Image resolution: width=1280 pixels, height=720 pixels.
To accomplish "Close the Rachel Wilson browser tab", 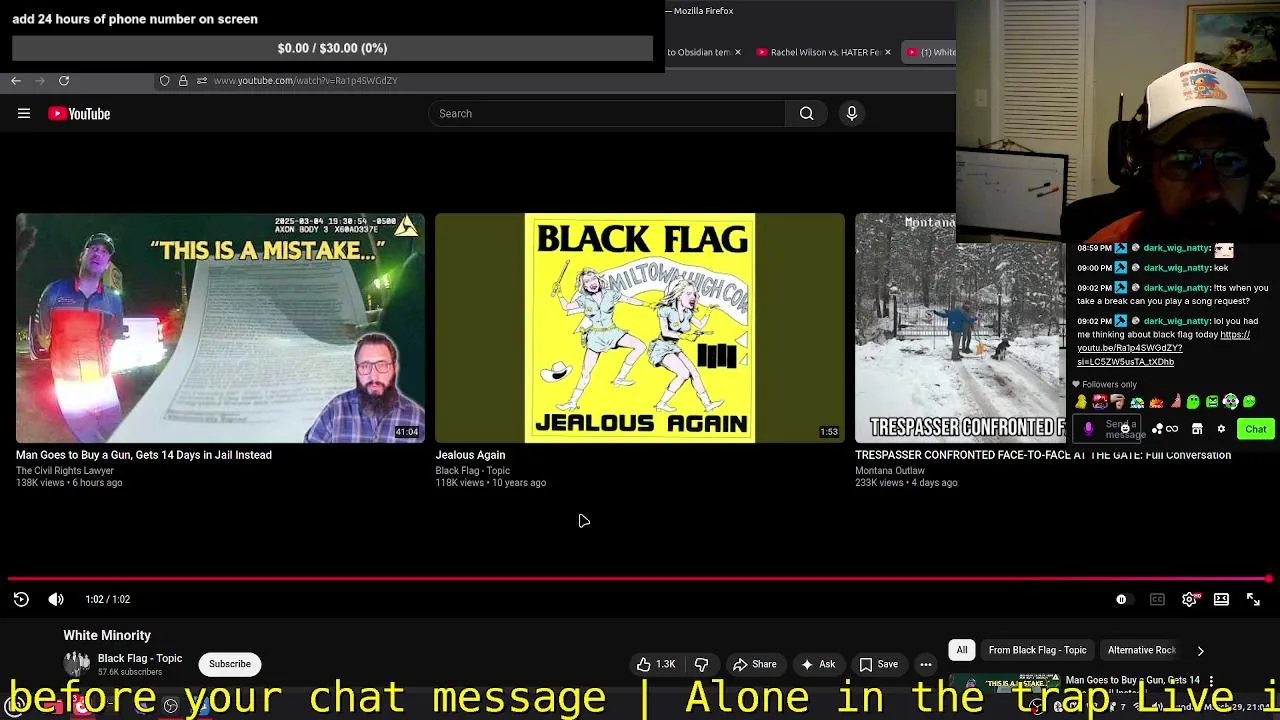I will coord(887,52).
